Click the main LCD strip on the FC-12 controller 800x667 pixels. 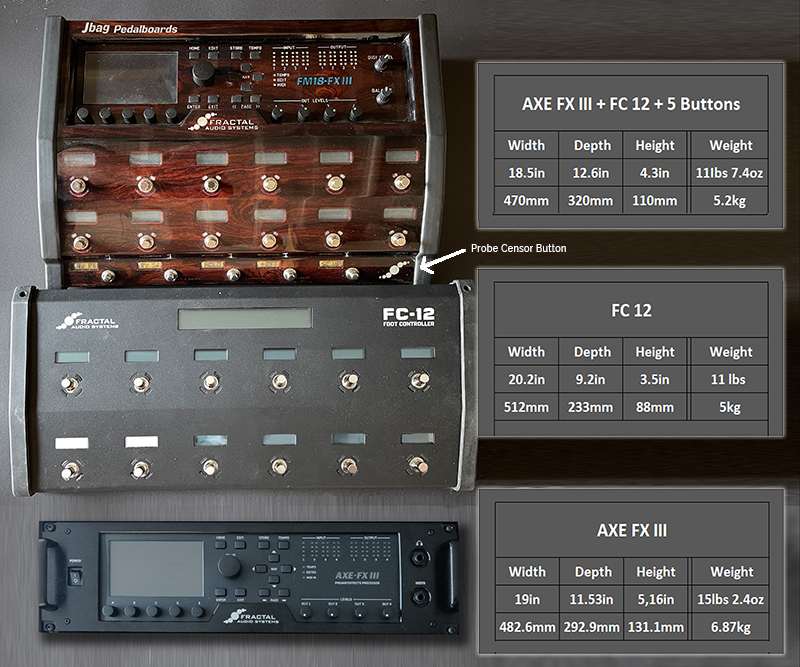pos(245,318)
